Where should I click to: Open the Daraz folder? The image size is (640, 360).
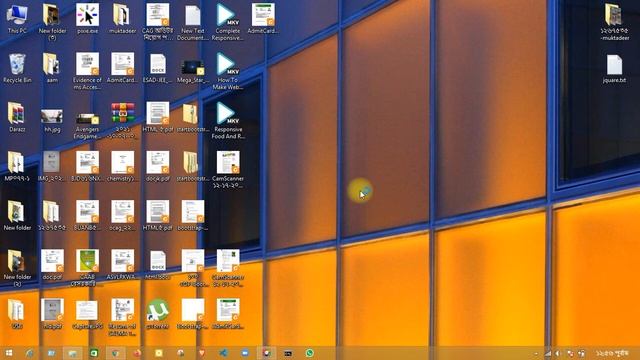coord(17,118)
